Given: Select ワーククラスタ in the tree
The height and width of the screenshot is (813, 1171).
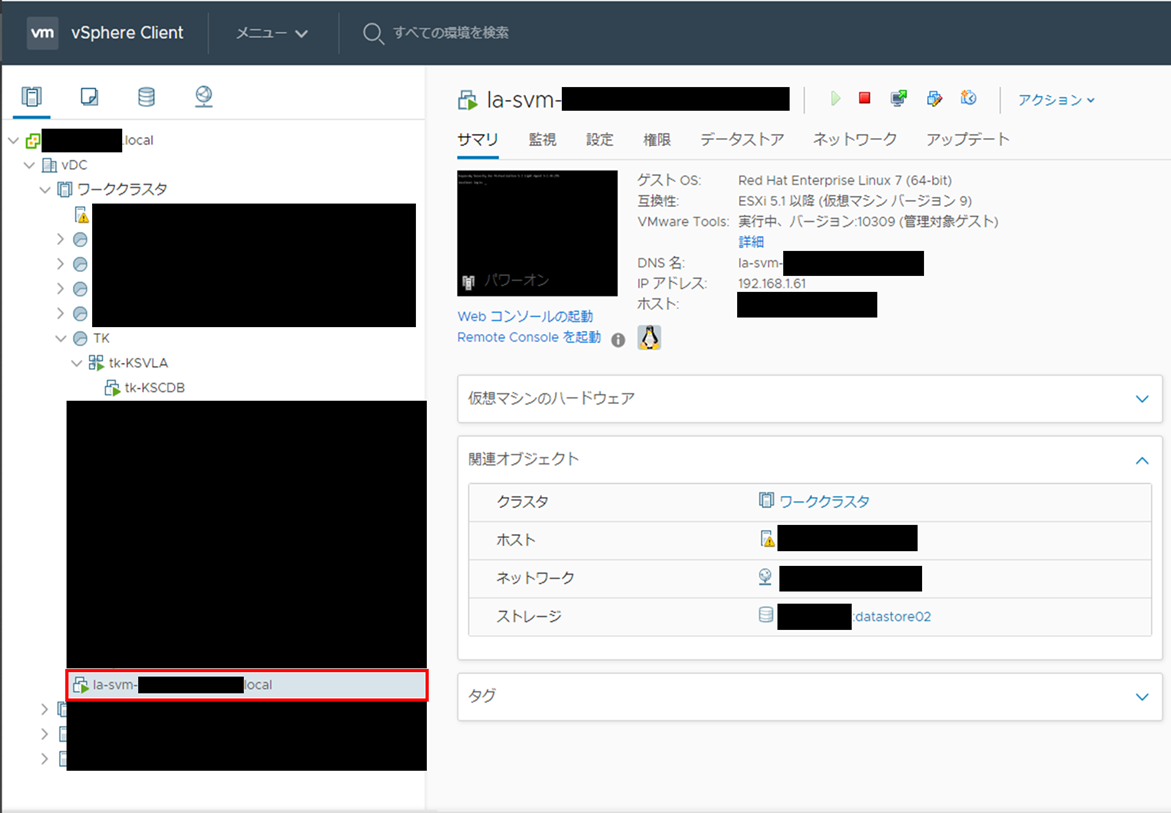Looking at the screenshot, I should tap(122, 190).
